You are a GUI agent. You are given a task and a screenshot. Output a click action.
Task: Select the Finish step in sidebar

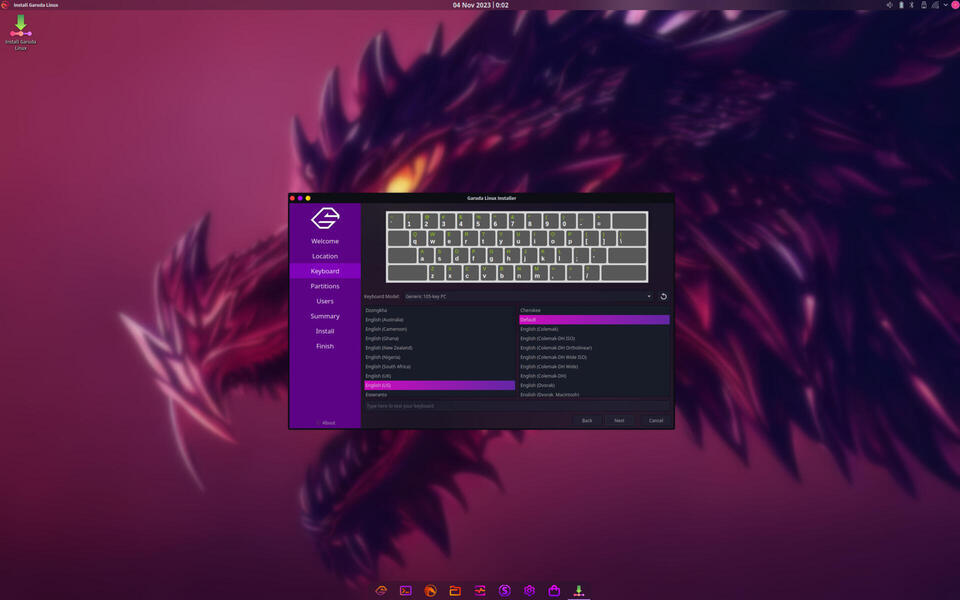click(x=325, y=346)
